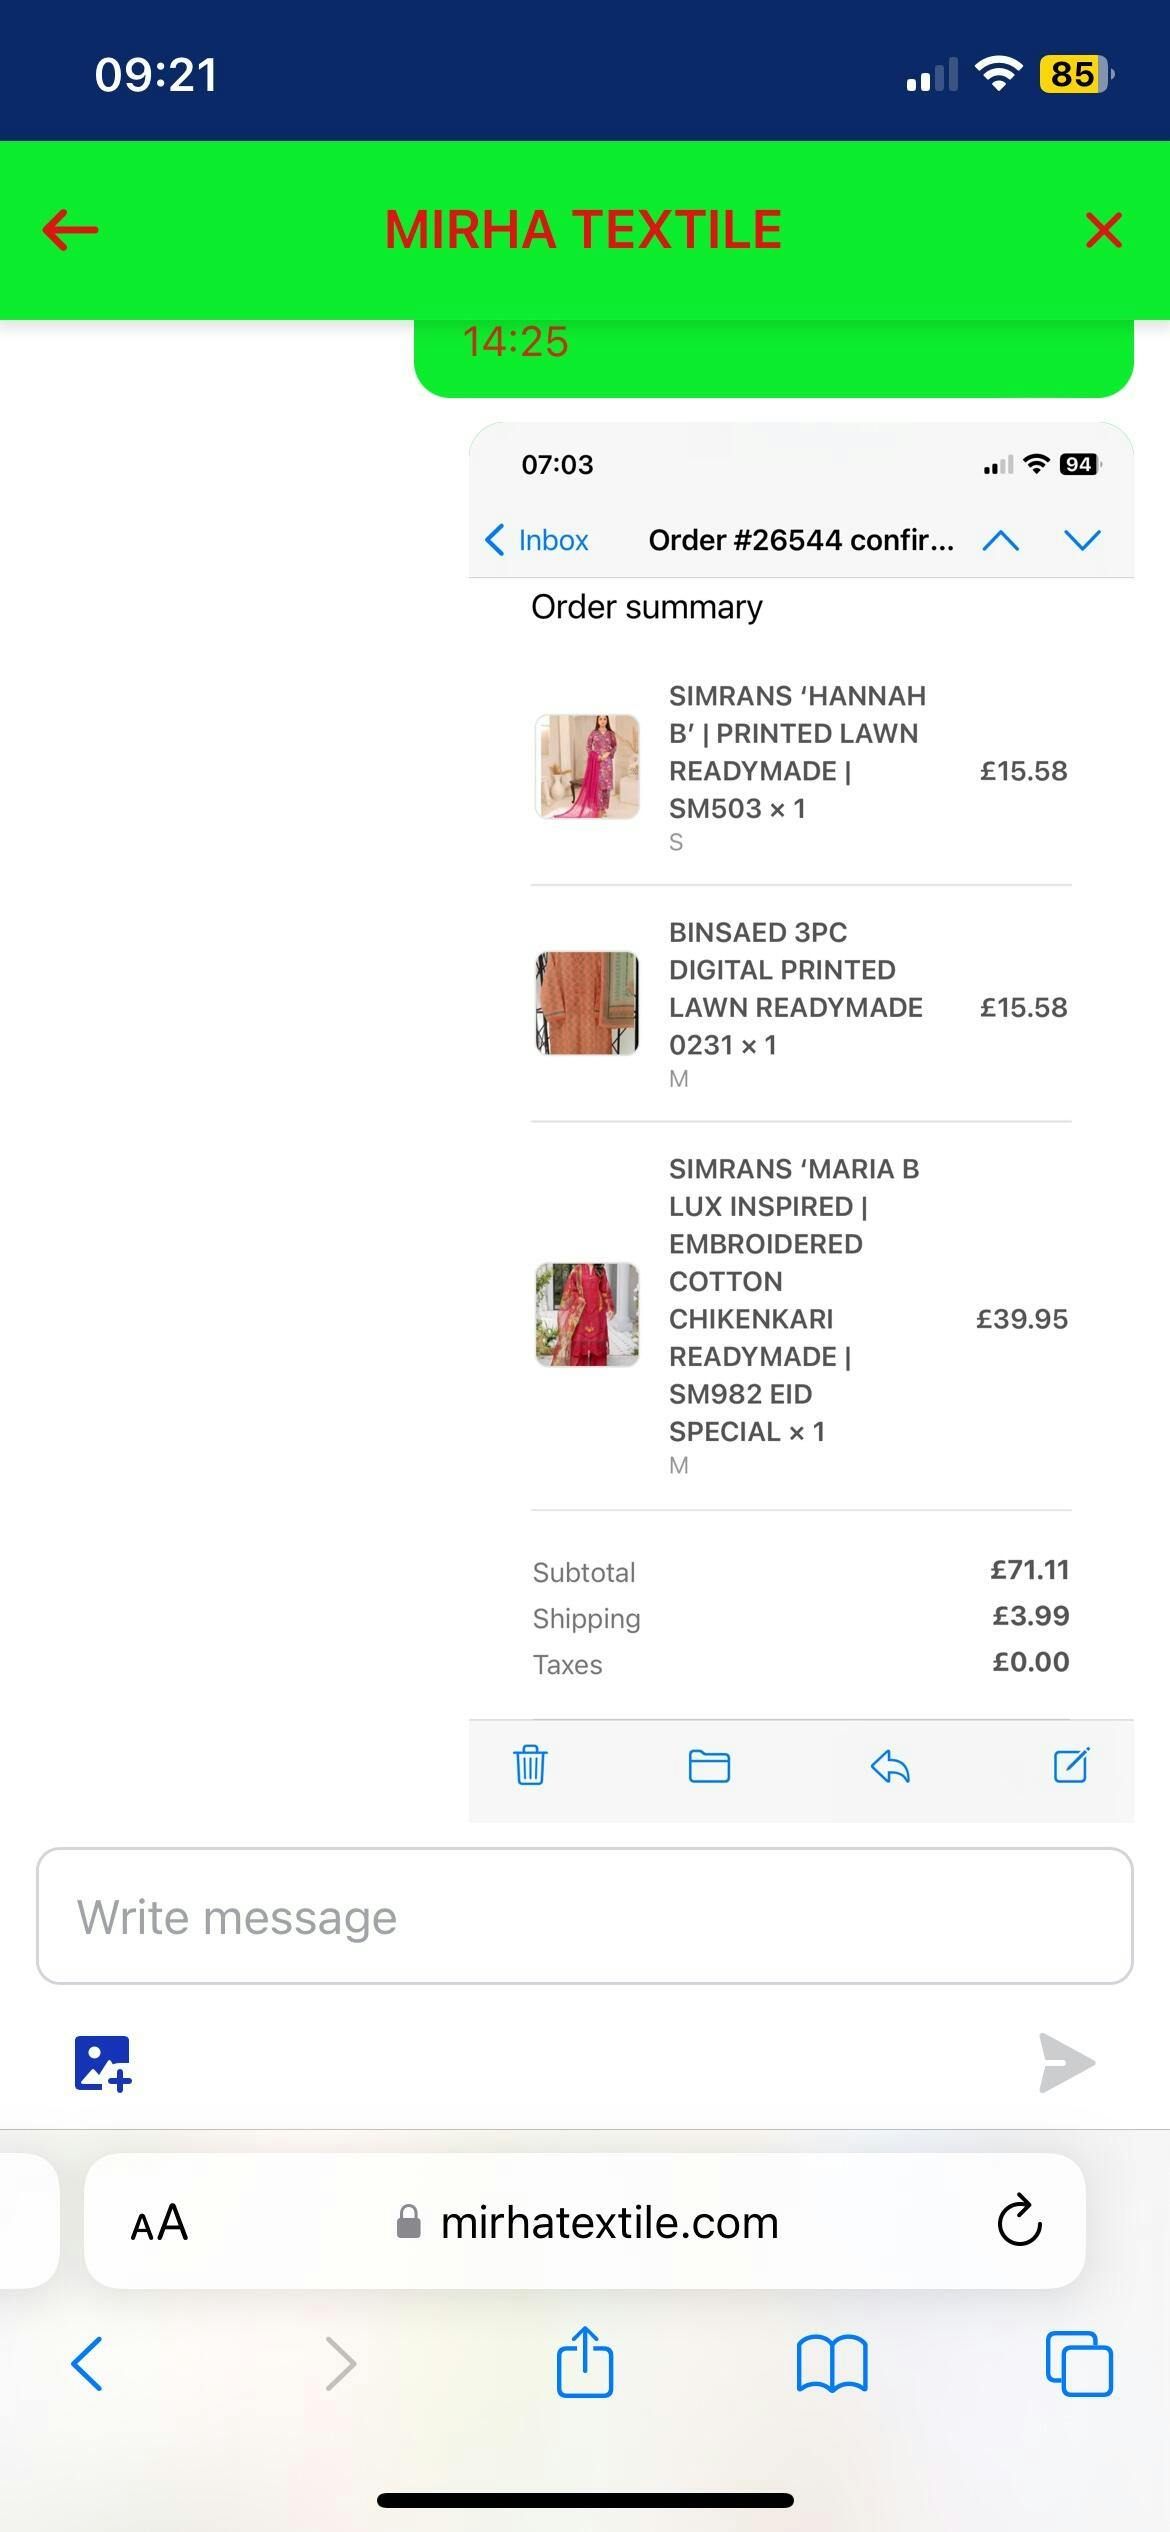Viewport: 1170px width, 2532px height.
Task: Tap the trash icon in mail toolbar
Action: (530, 1765)
